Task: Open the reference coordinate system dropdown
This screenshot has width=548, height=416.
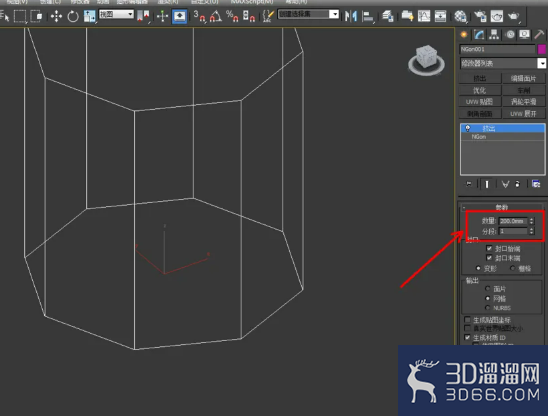Action: 116,14
